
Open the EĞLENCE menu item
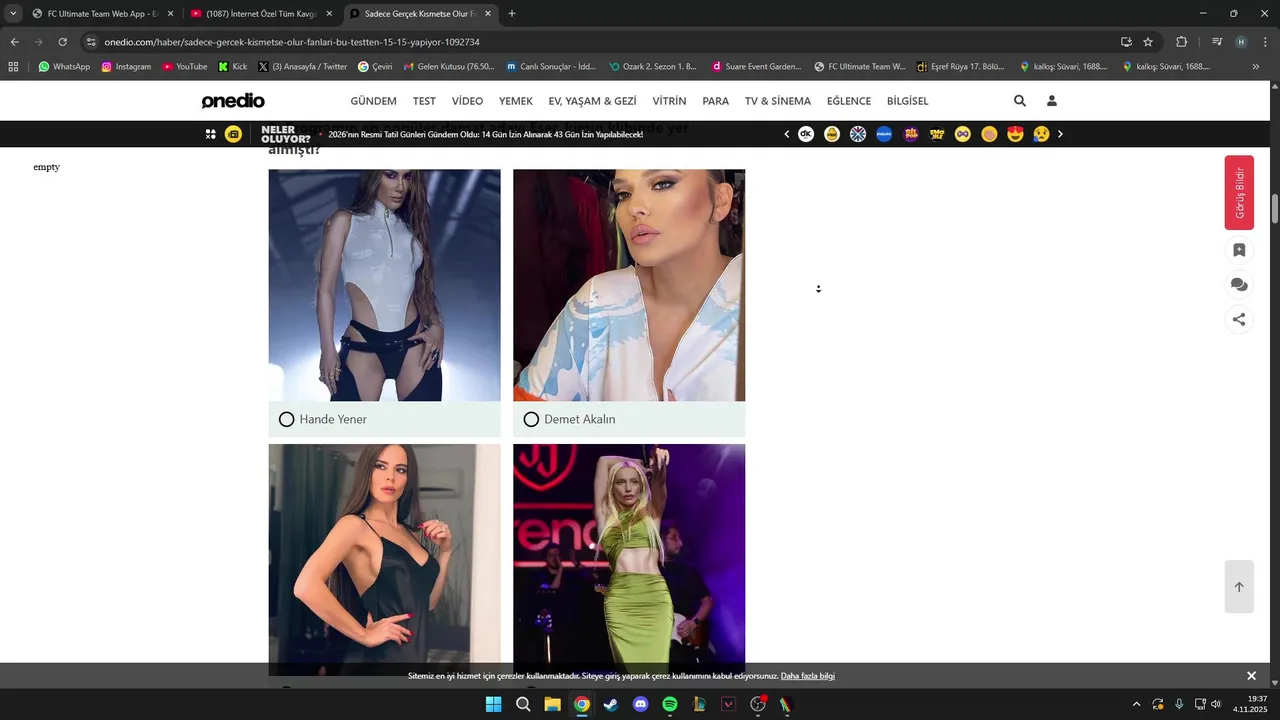(848, 101)
